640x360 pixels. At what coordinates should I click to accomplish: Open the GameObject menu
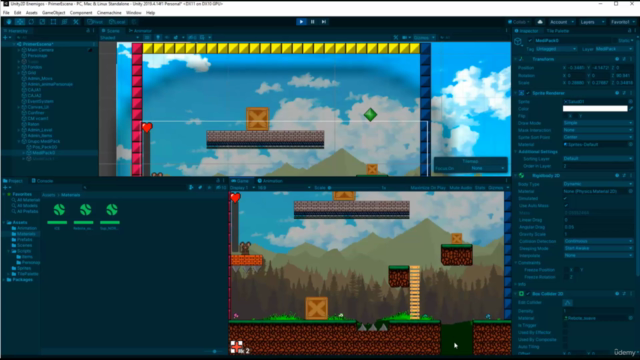coord(53,13)
